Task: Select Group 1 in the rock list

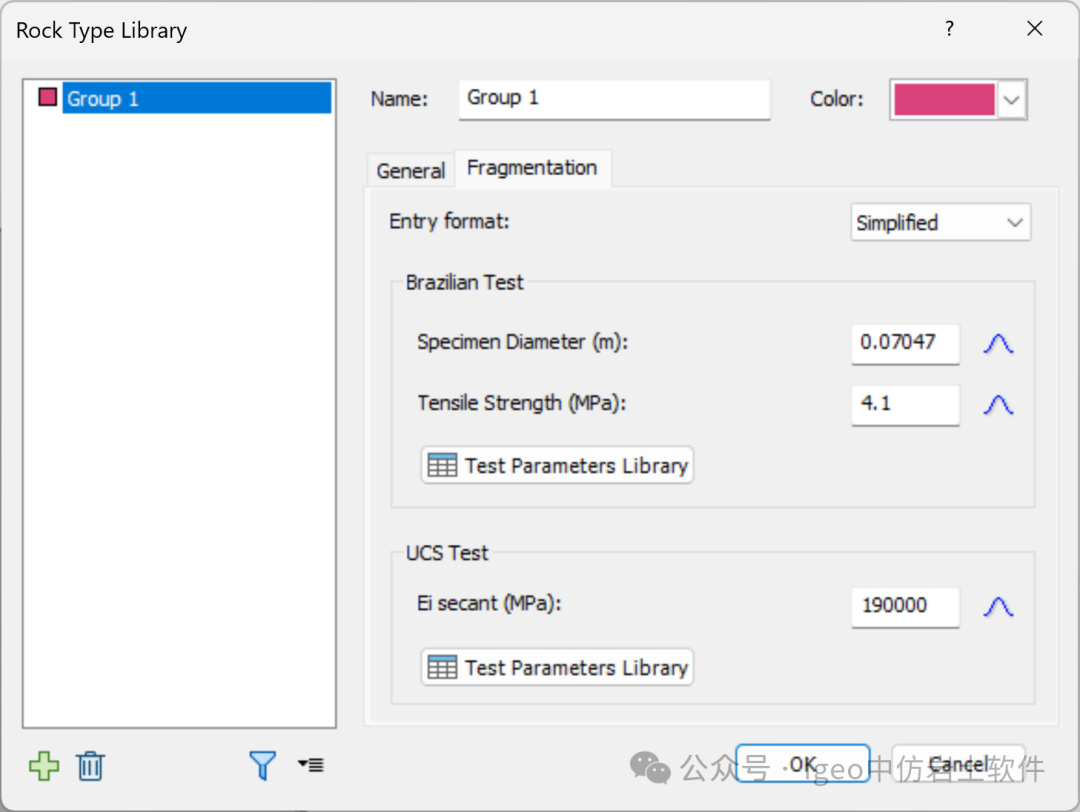Action: pos(103,98)
